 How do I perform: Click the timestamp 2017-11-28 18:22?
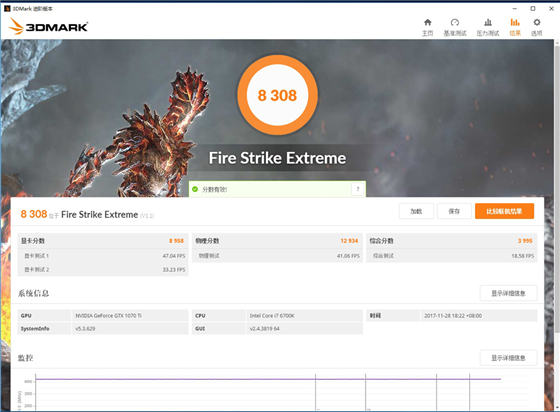pos(453,316)
